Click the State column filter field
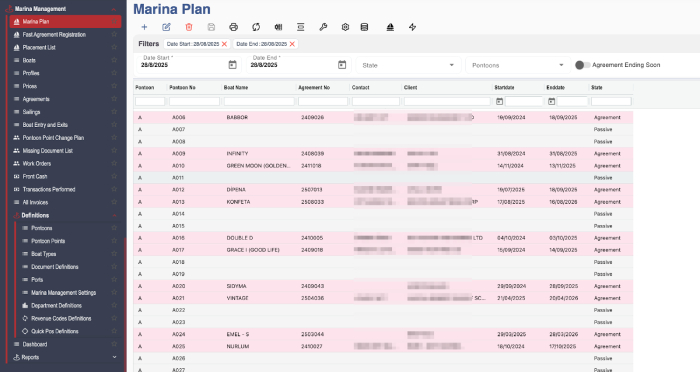 [x=611, y=101]
